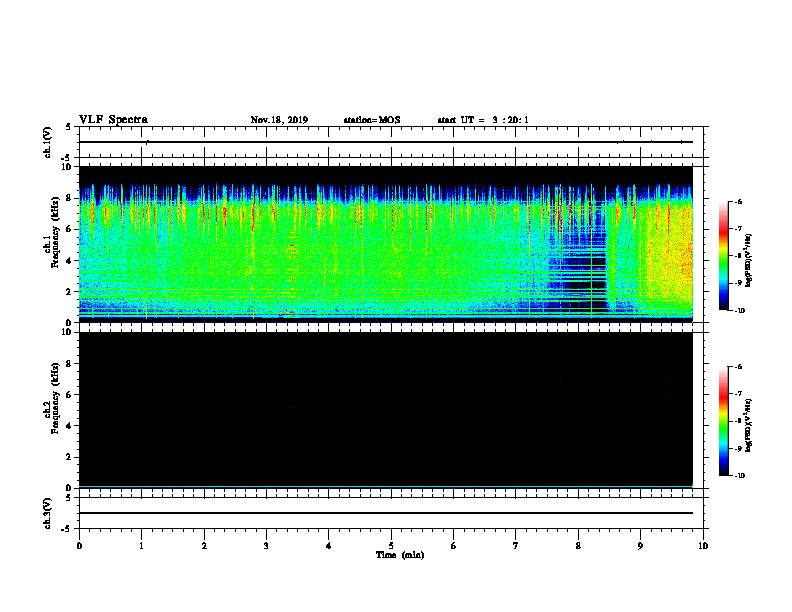Viewport: 792px width, 612px height.
Task: Click the ch.2 spectrogram color scale bar
Action: pyautogui.click(x=723, y=421)
